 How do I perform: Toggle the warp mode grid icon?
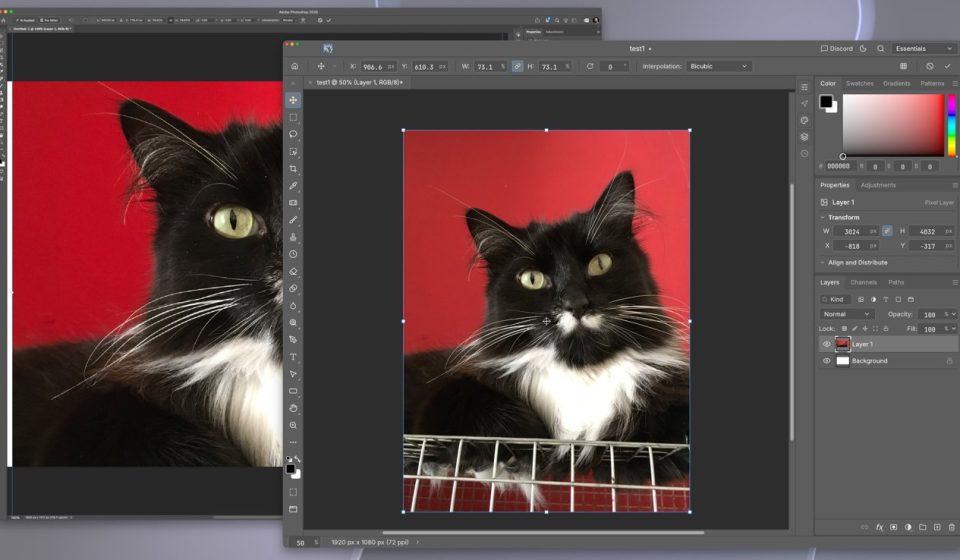tap(904, 66)
